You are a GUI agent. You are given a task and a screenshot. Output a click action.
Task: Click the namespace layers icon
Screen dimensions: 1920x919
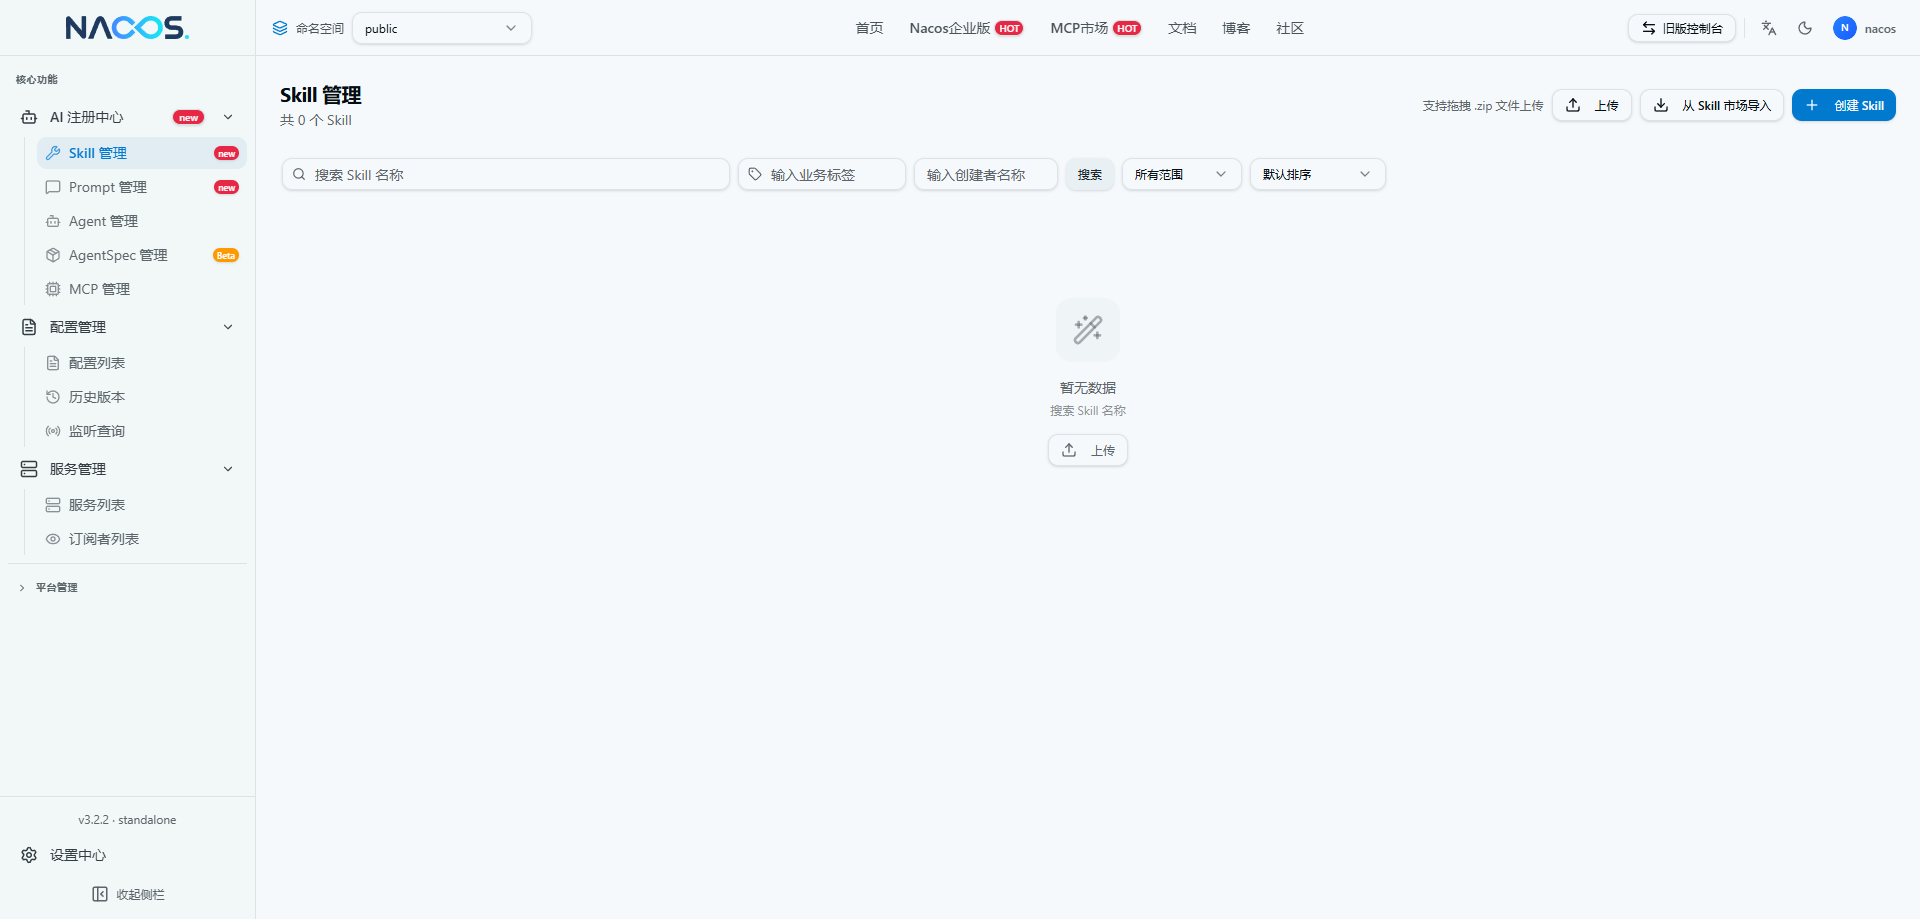(280, 28)
